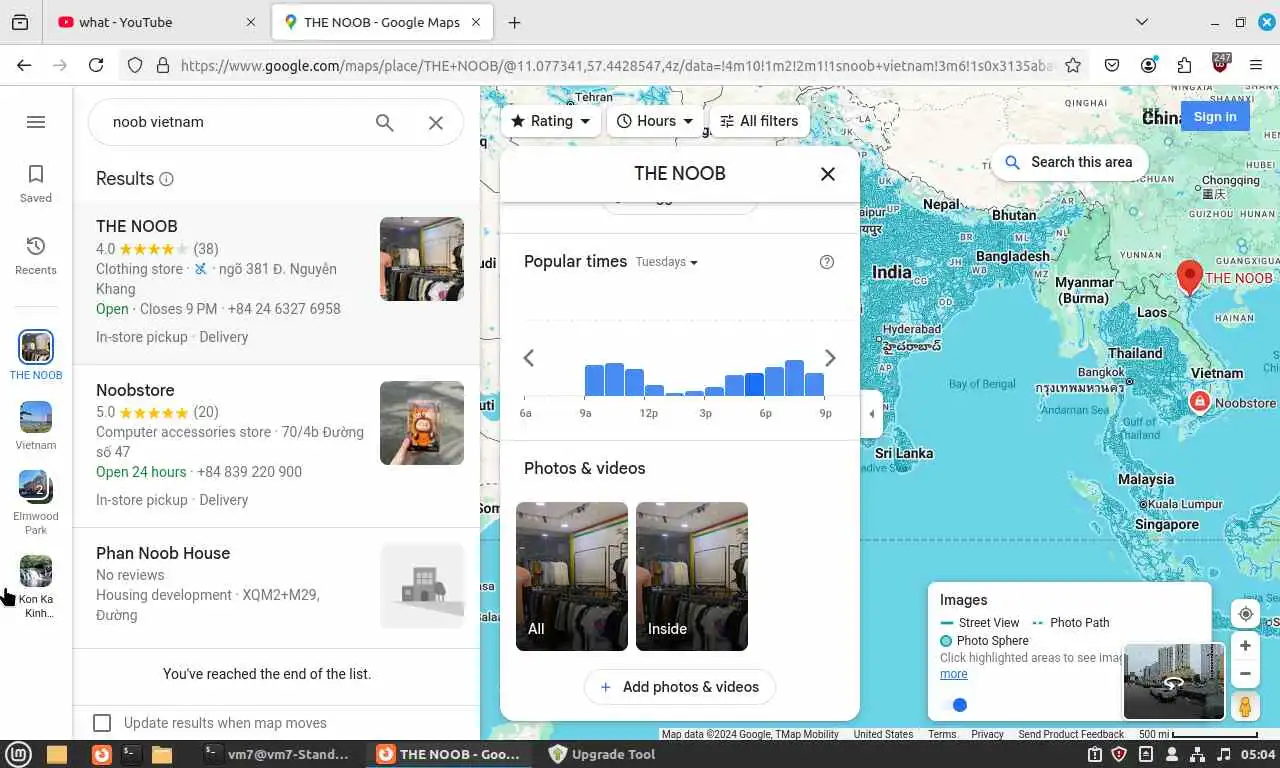
Task: Open the Firefox recent browsing icon
Action: coord(20,22)
